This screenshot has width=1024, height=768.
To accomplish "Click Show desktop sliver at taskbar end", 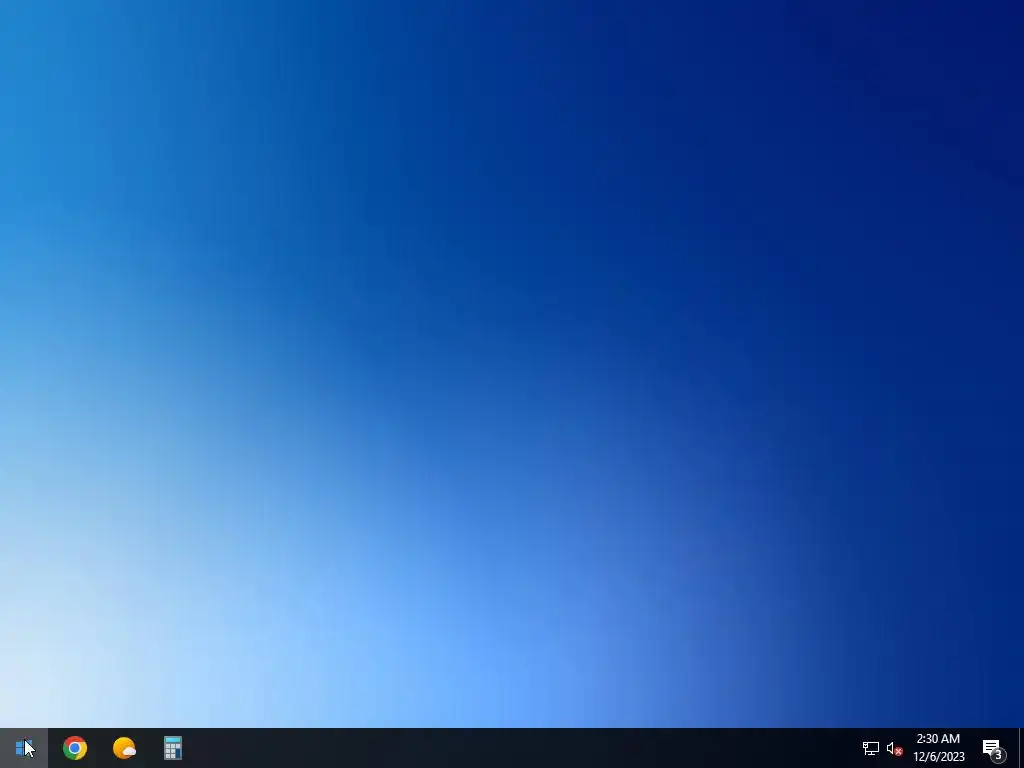I will [x=1021, y=748].
